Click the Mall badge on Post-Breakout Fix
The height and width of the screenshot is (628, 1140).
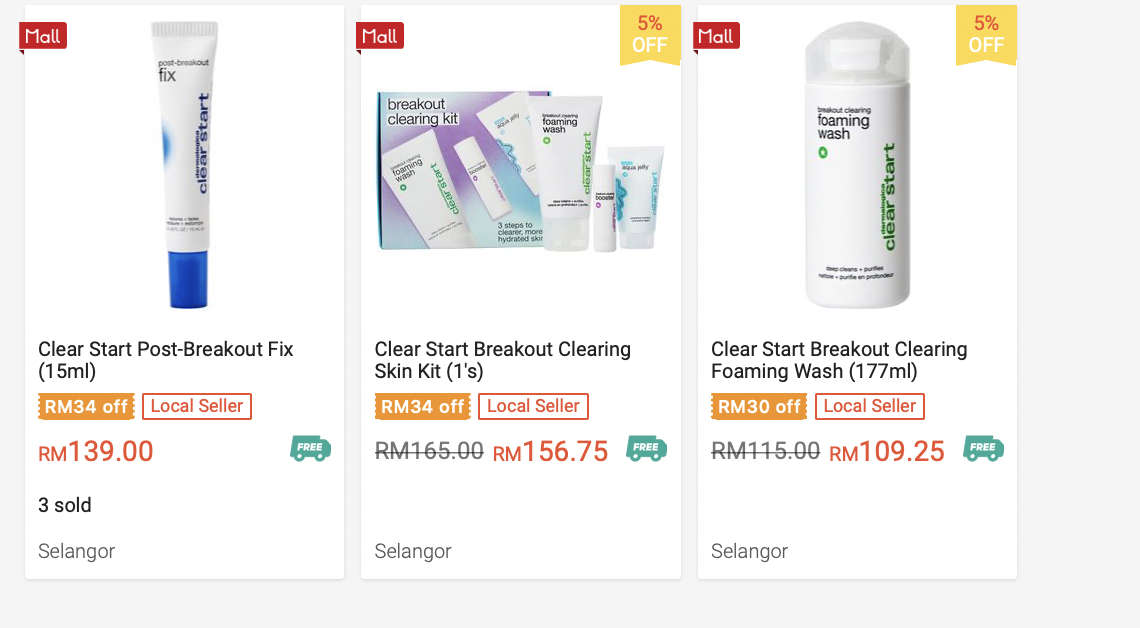point(43,36)
